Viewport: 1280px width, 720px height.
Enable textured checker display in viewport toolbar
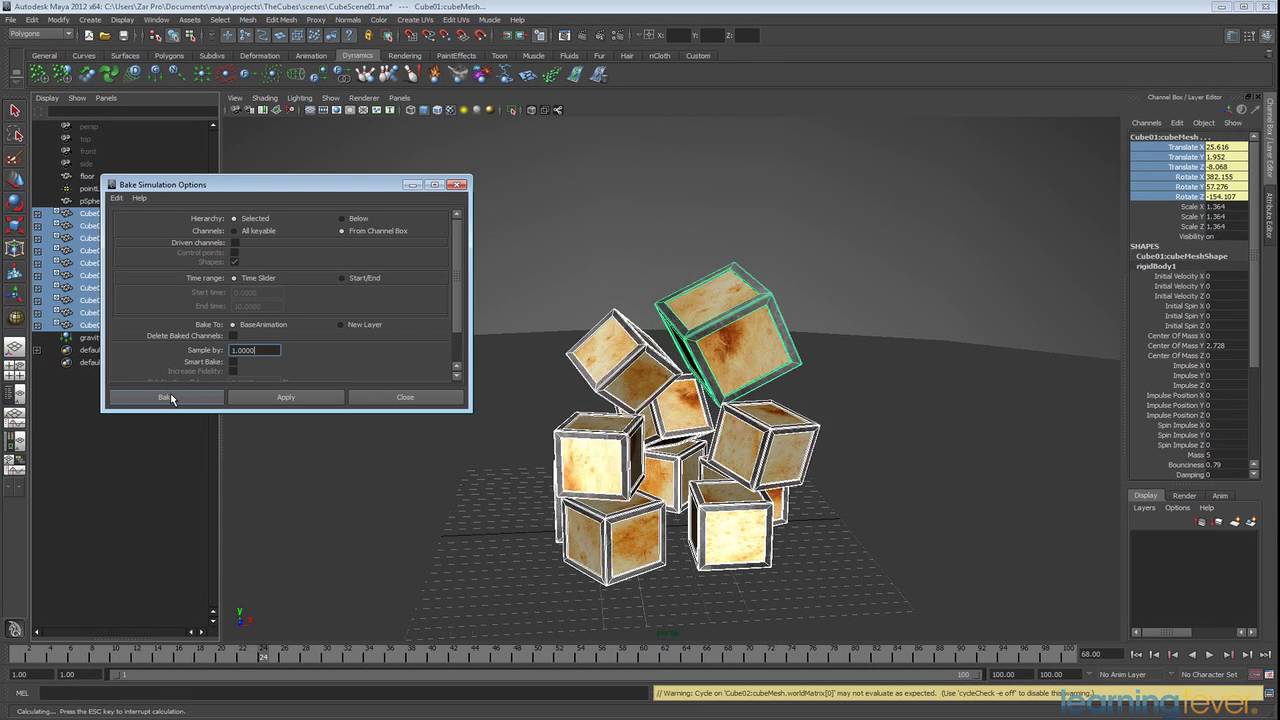click(x=450, y=110)
